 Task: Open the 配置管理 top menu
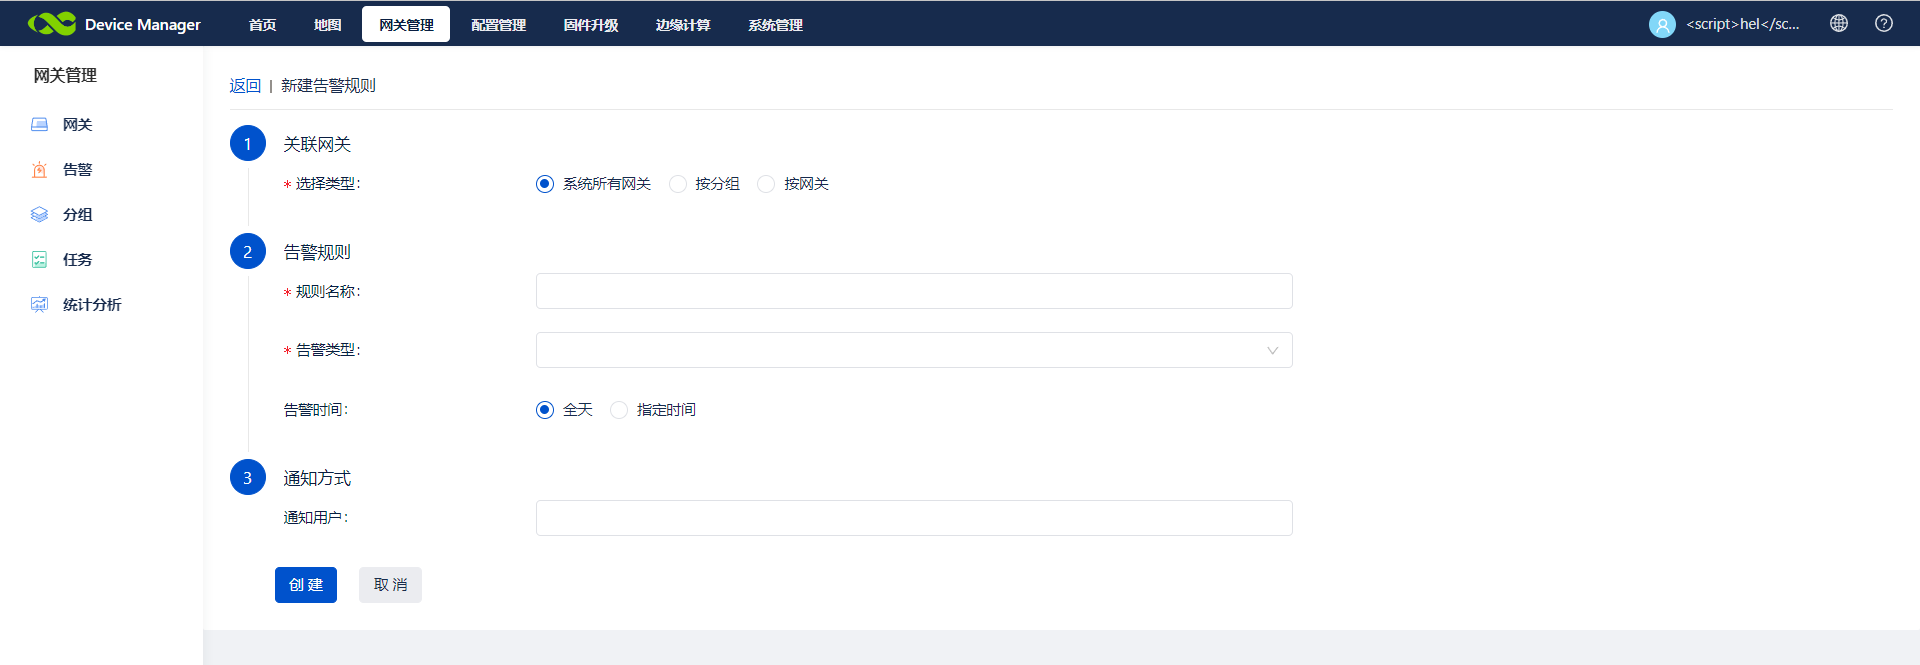(x=498, y=25)
